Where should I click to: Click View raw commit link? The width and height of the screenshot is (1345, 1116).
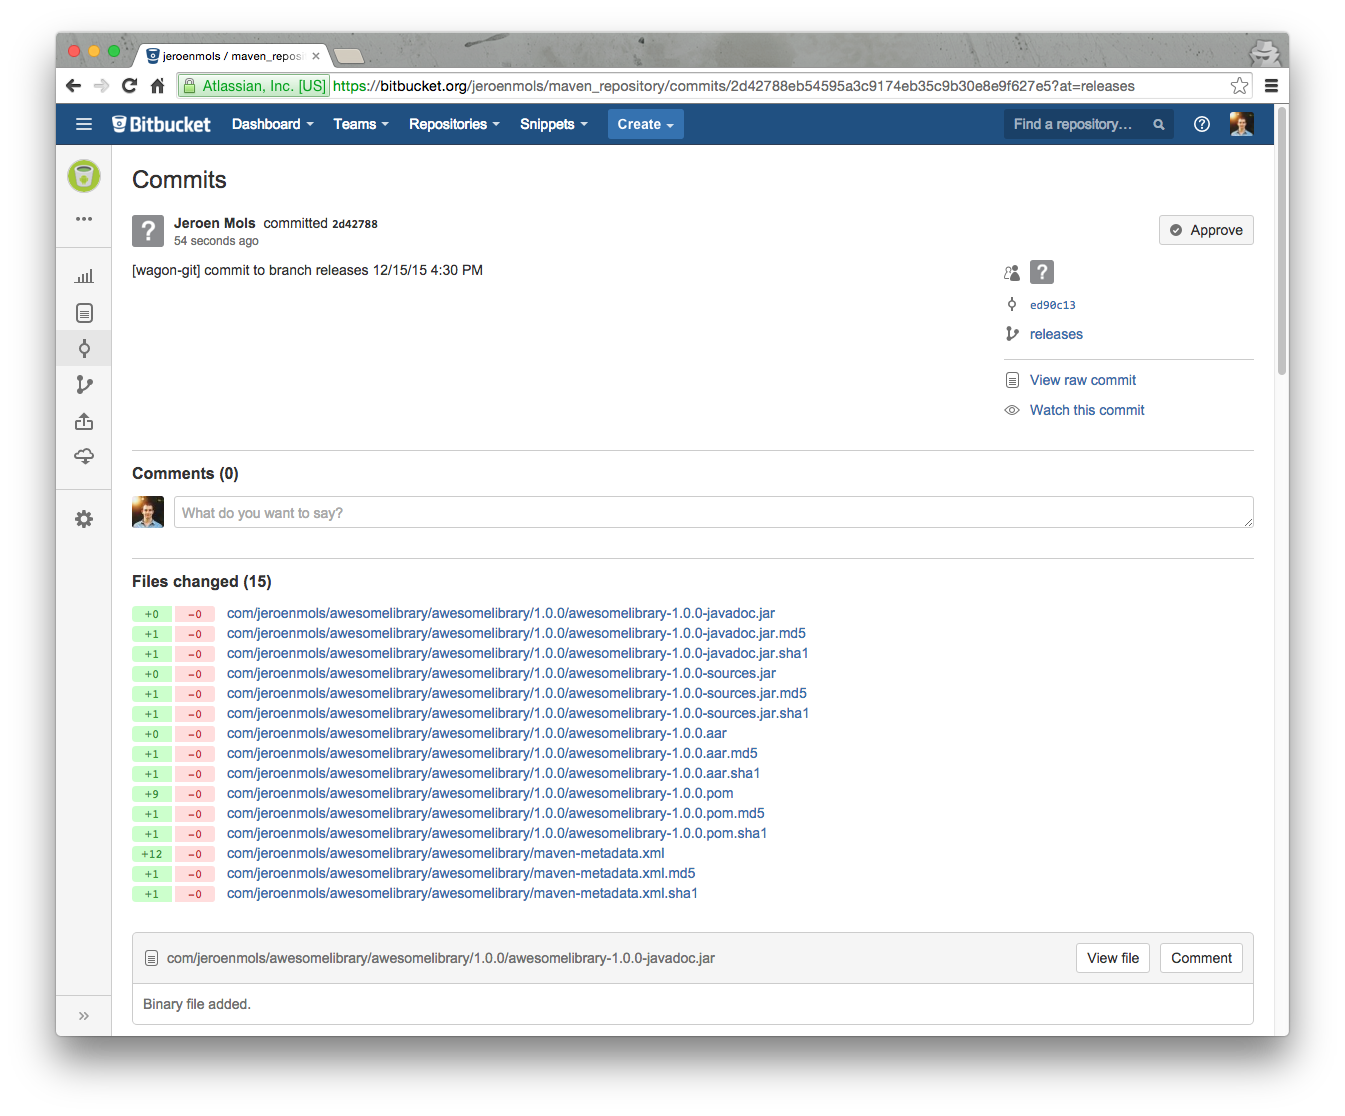pyautogui.click(x=1083, y=380)
